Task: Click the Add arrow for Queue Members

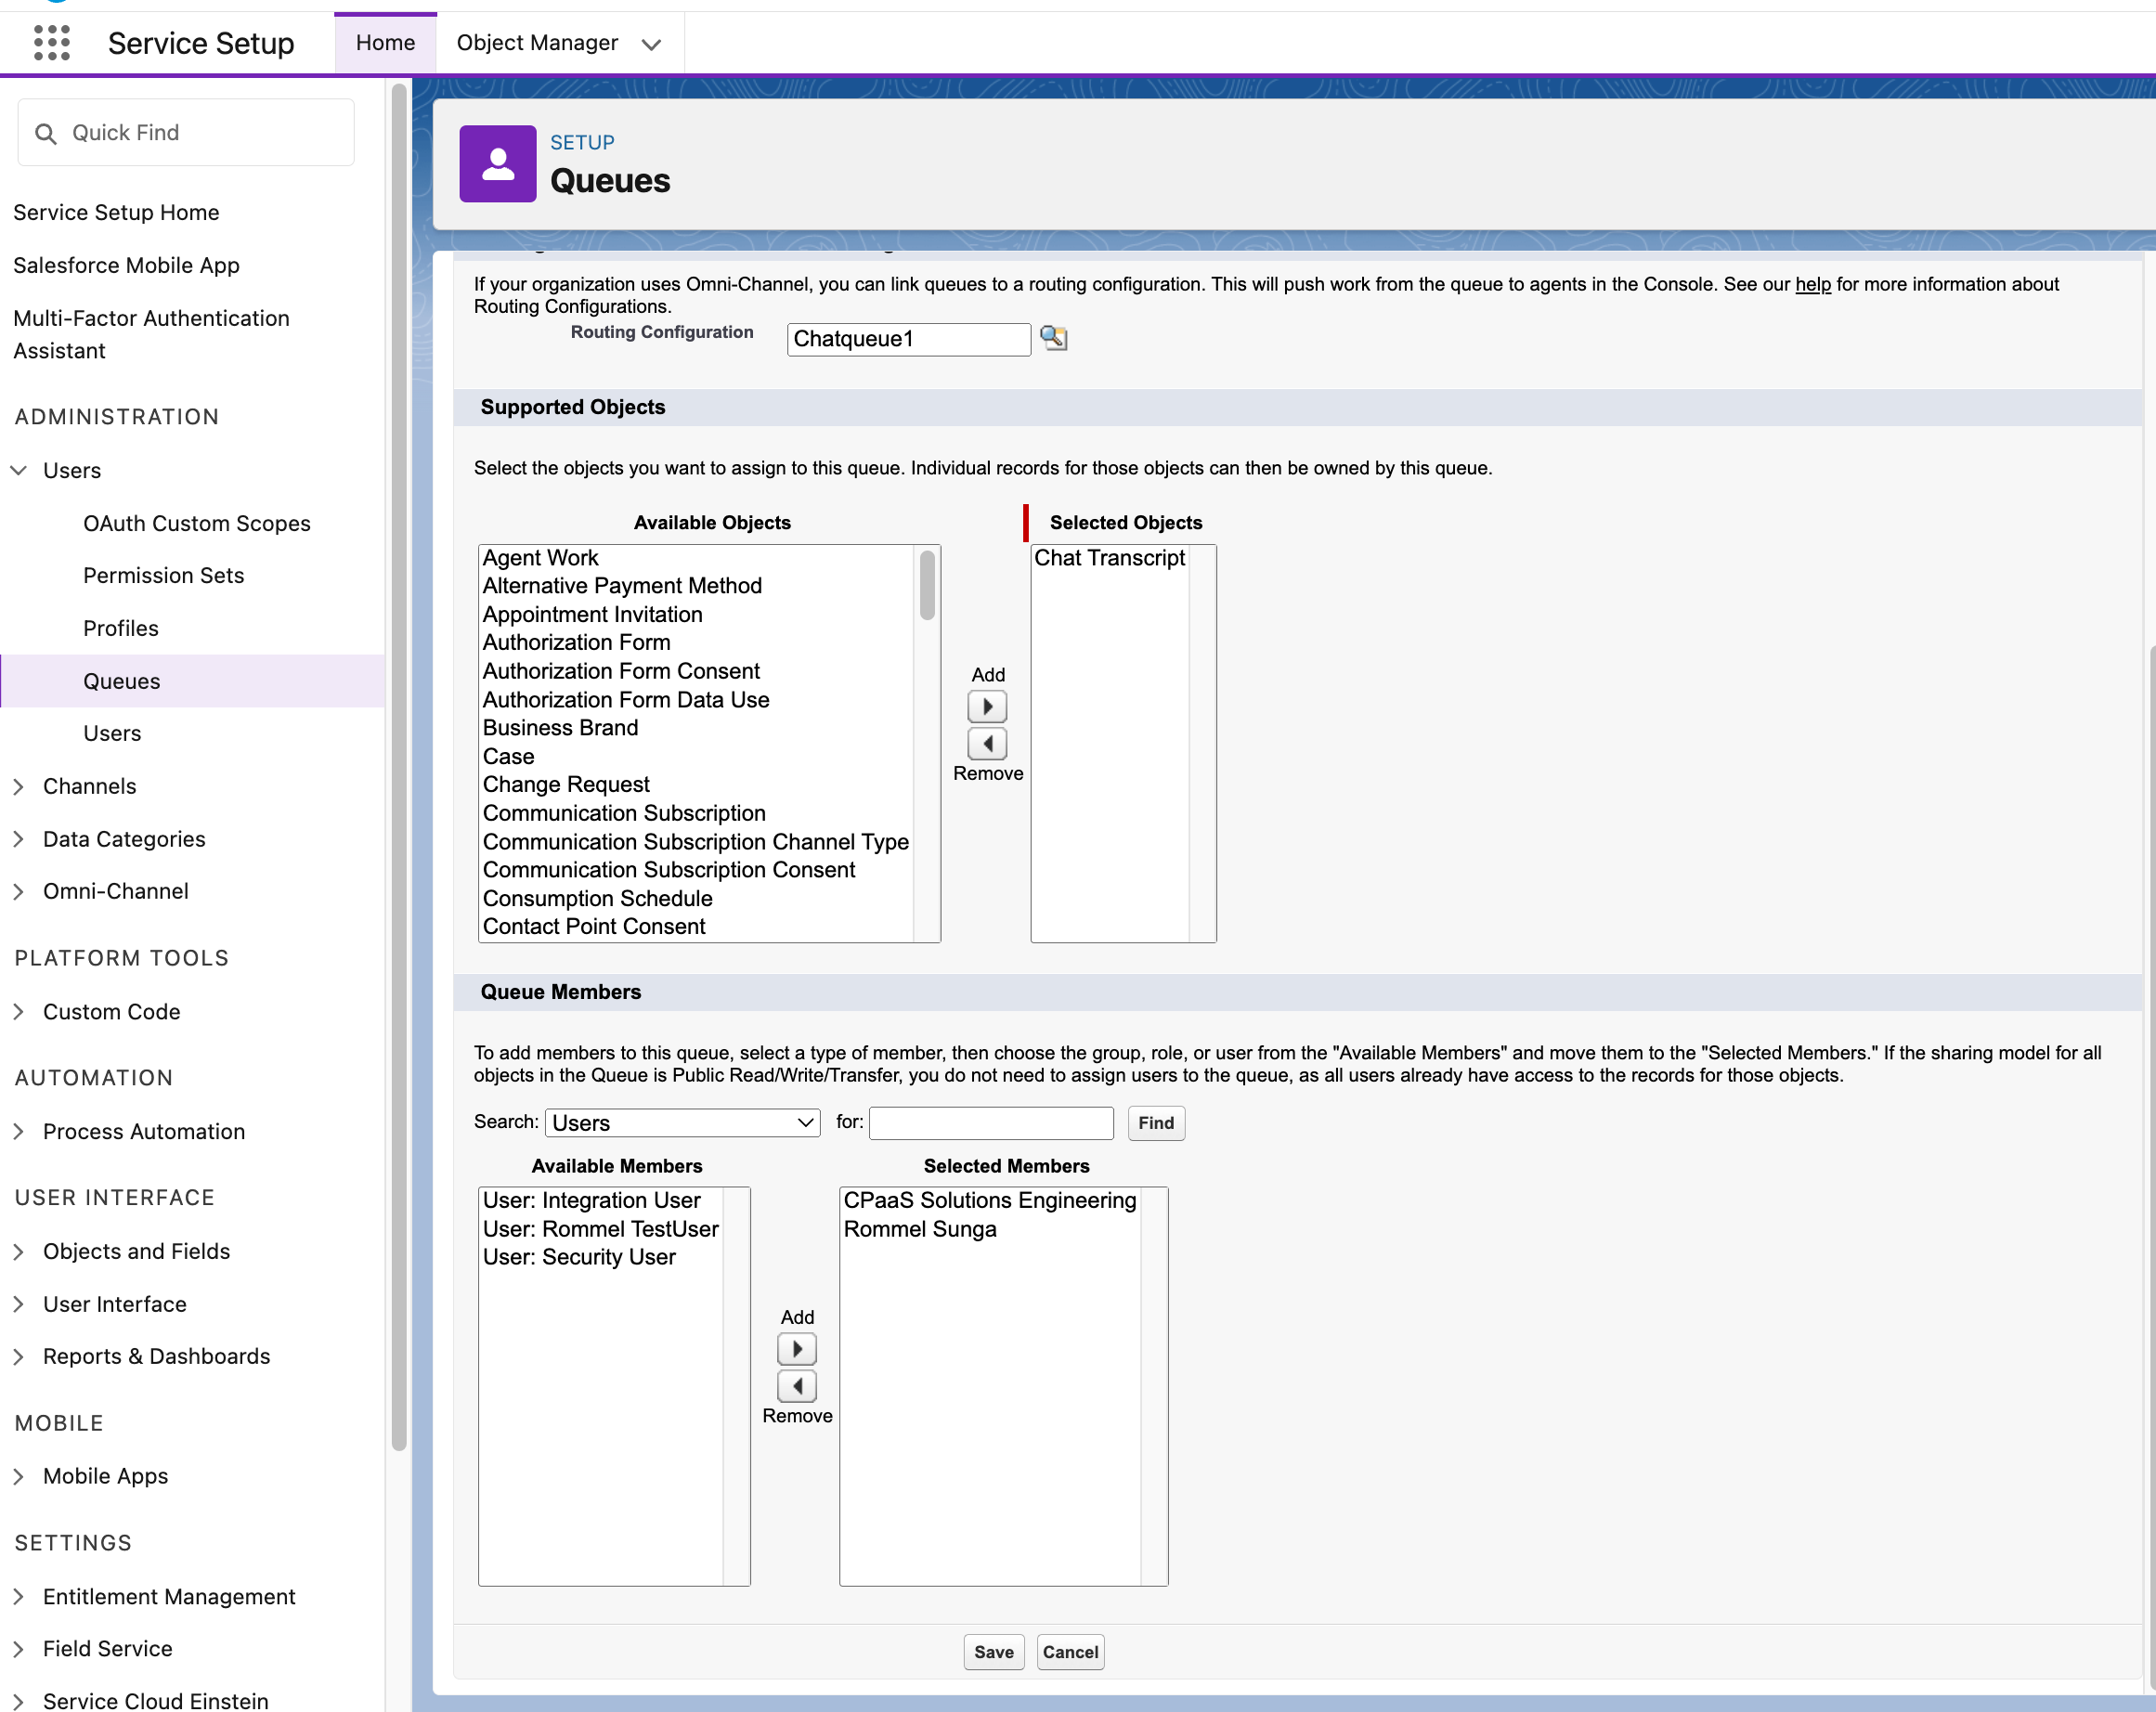Action: tap(796, 1349)
